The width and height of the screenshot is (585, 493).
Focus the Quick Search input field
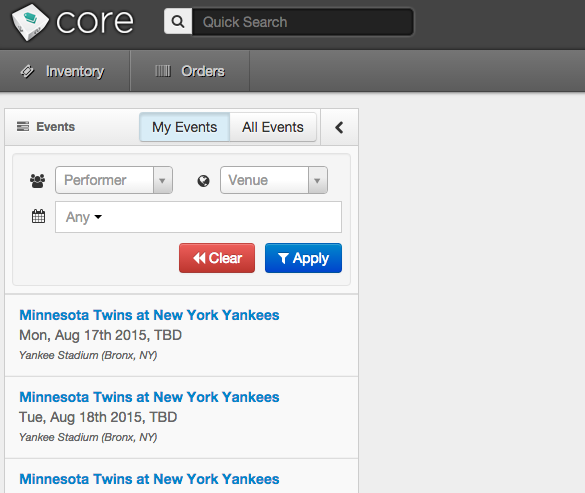(303, 22)
